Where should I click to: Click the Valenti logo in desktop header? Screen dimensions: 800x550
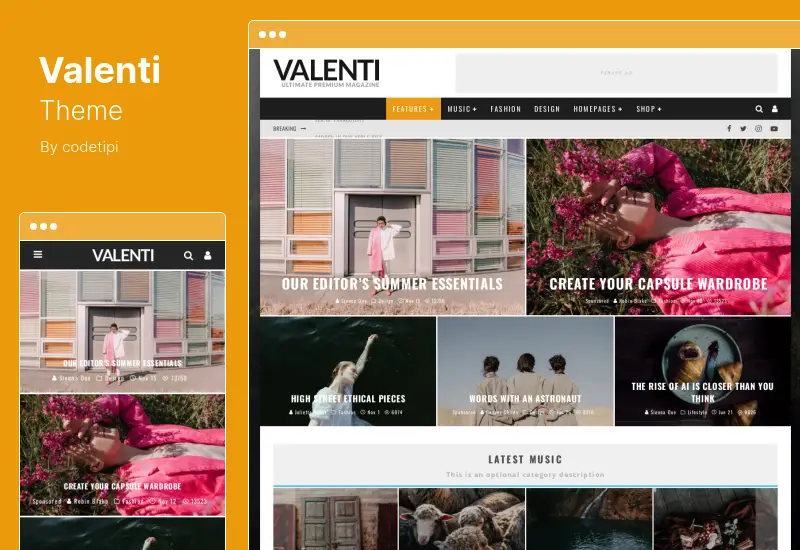point(327,73)
